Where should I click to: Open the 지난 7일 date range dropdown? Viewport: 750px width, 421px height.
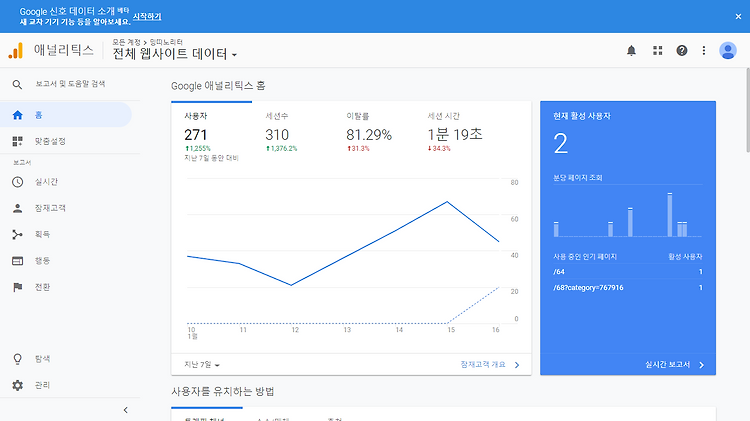click(x=202, y=365)
